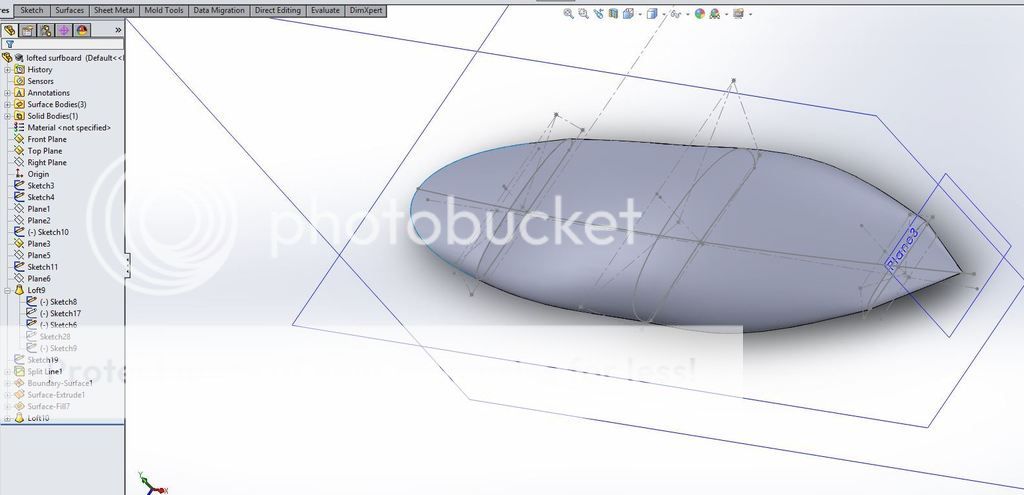Open the FeatureManager design tree tab icon

tap(10, 30)
